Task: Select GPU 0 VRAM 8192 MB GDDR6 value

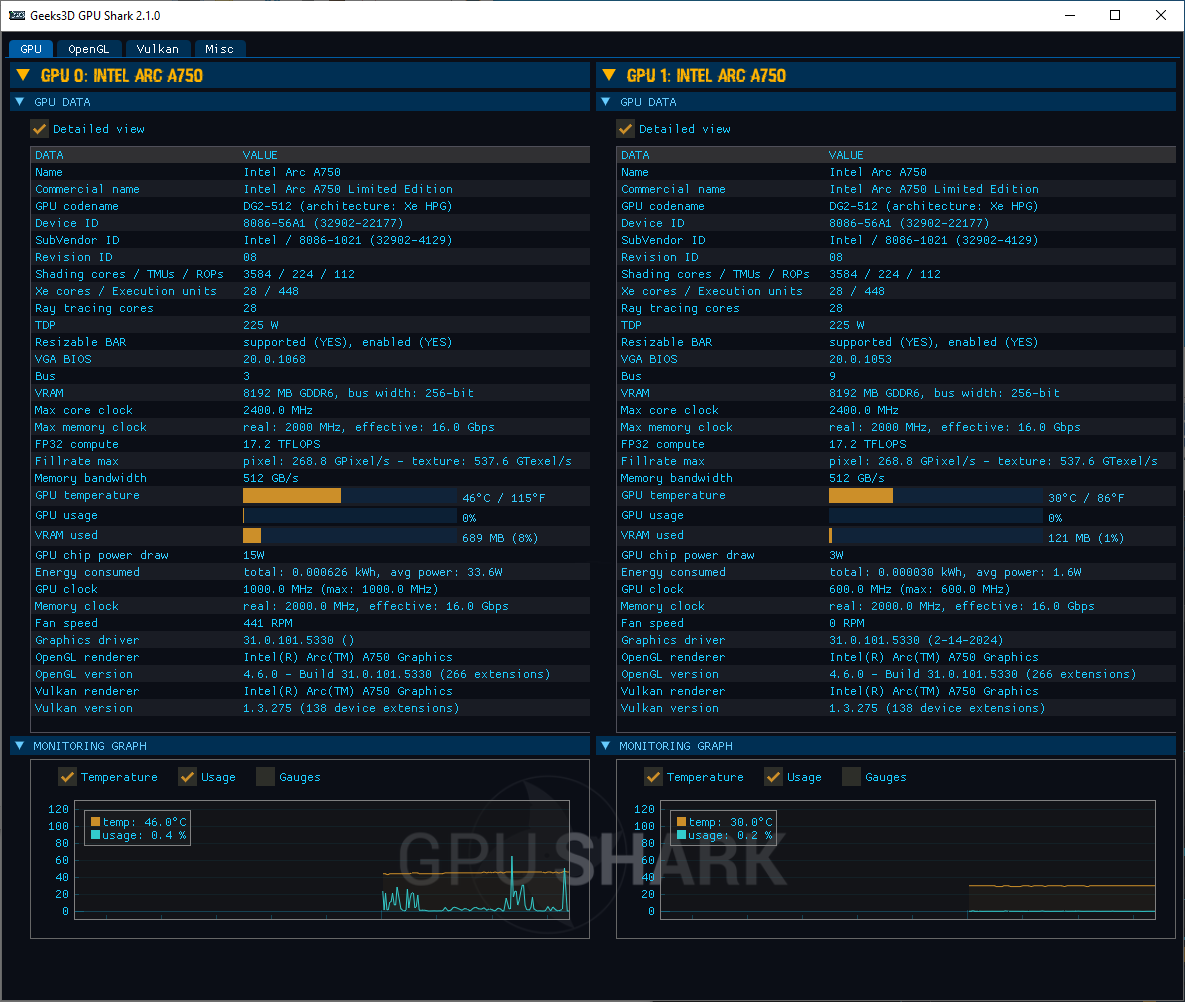Action: 358,394
